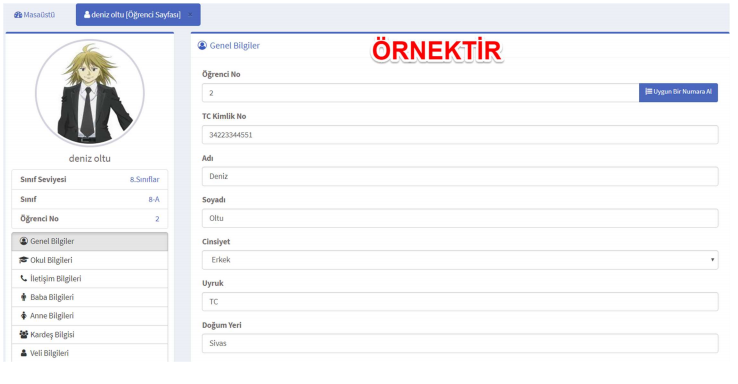The width and height of the screenshot is (738, 384).
Task: Click the TC Kimlik No input field
Action: click(460, 135)
